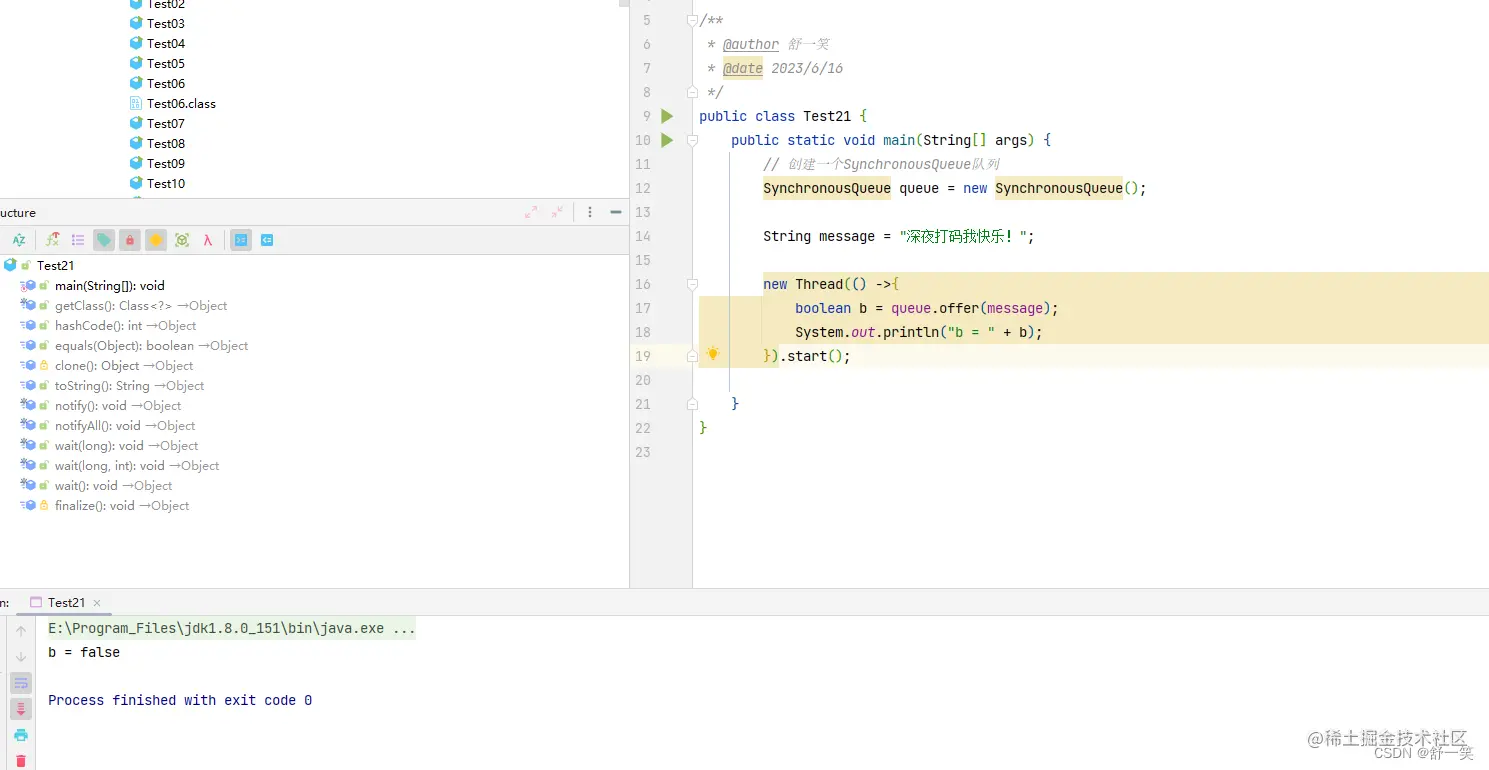Select the Test21 run tab
Screen dimensions: 1489x770
tap(66, 602)
